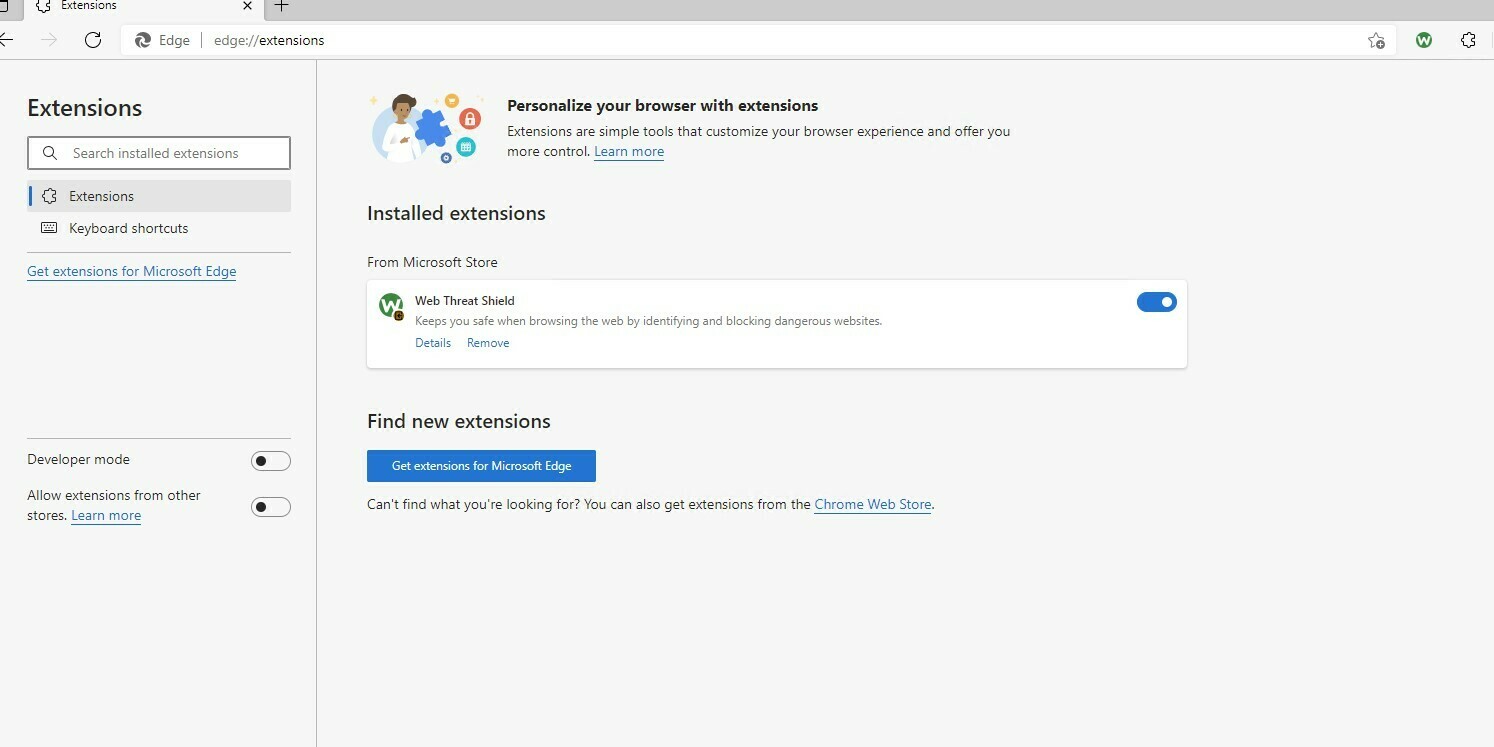
Task: Close the Extensions browser tab
Action: click(247, 6)
